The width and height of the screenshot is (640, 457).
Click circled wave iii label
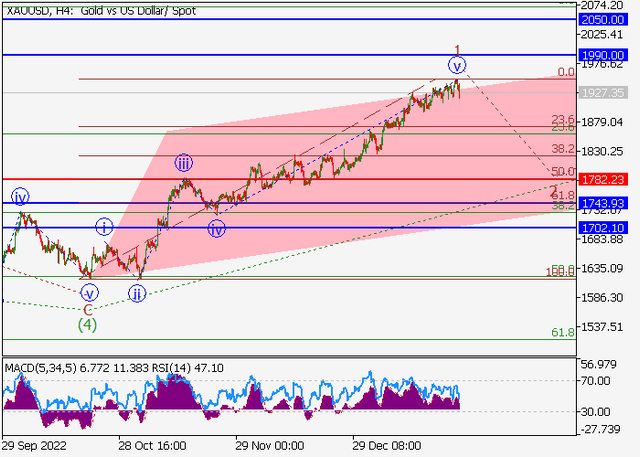click(x=184, y=163)
